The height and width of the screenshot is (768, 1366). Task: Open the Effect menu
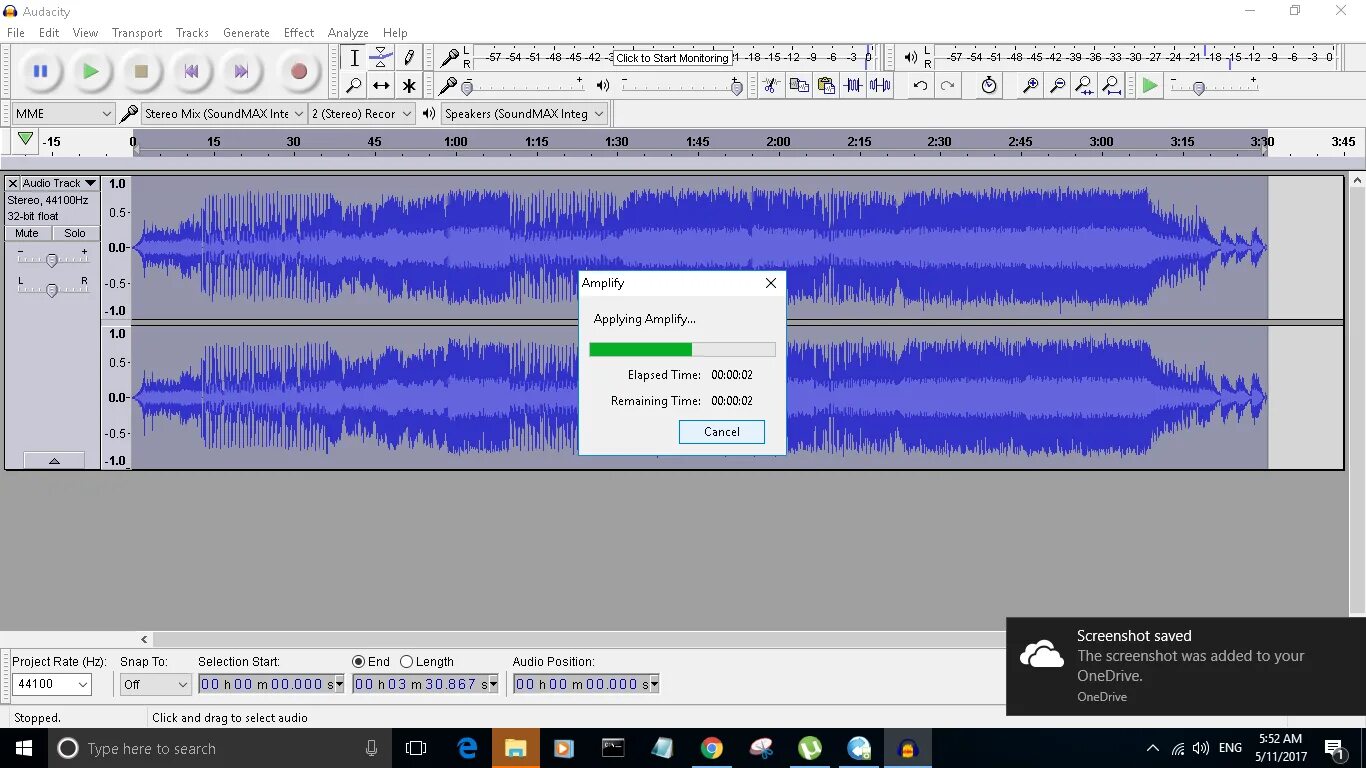click(x=299, y=33)
